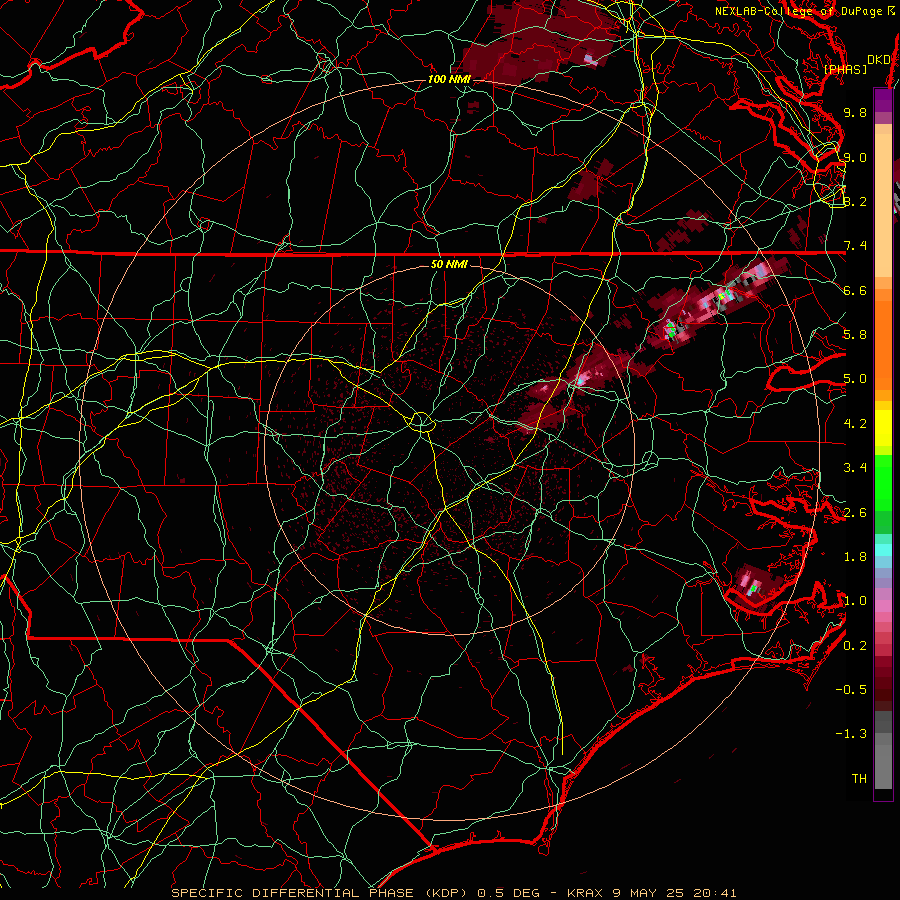Pick the cyan legend band
Image resolution: width=900 pixels, height=900 pixels.
coord(883,550)
